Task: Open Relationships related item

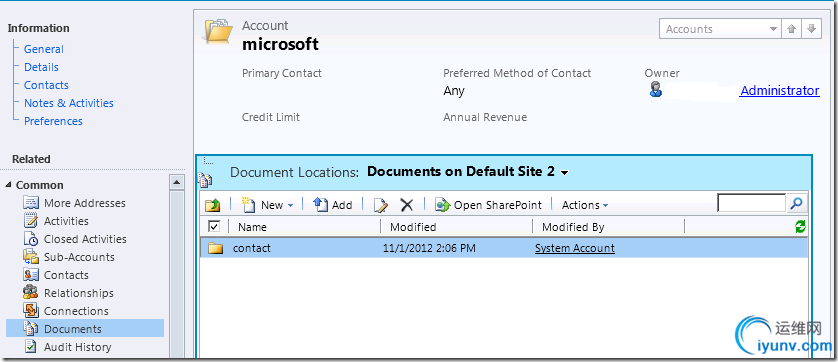Action: (79, 294)
